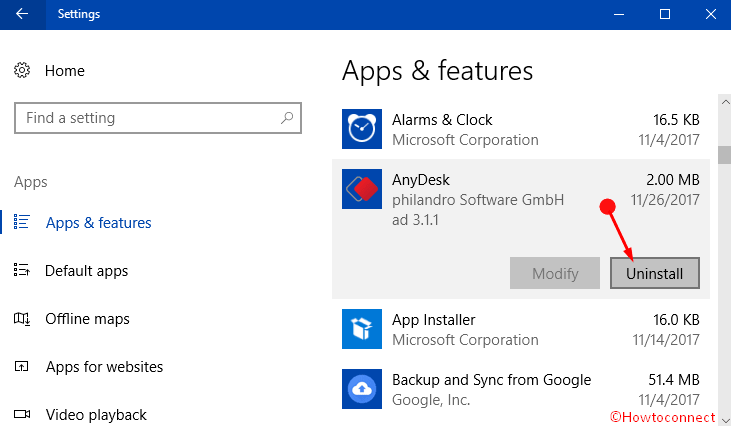Click the Apps for websites icon
The image size is (731, 426).
click(21, 366)
